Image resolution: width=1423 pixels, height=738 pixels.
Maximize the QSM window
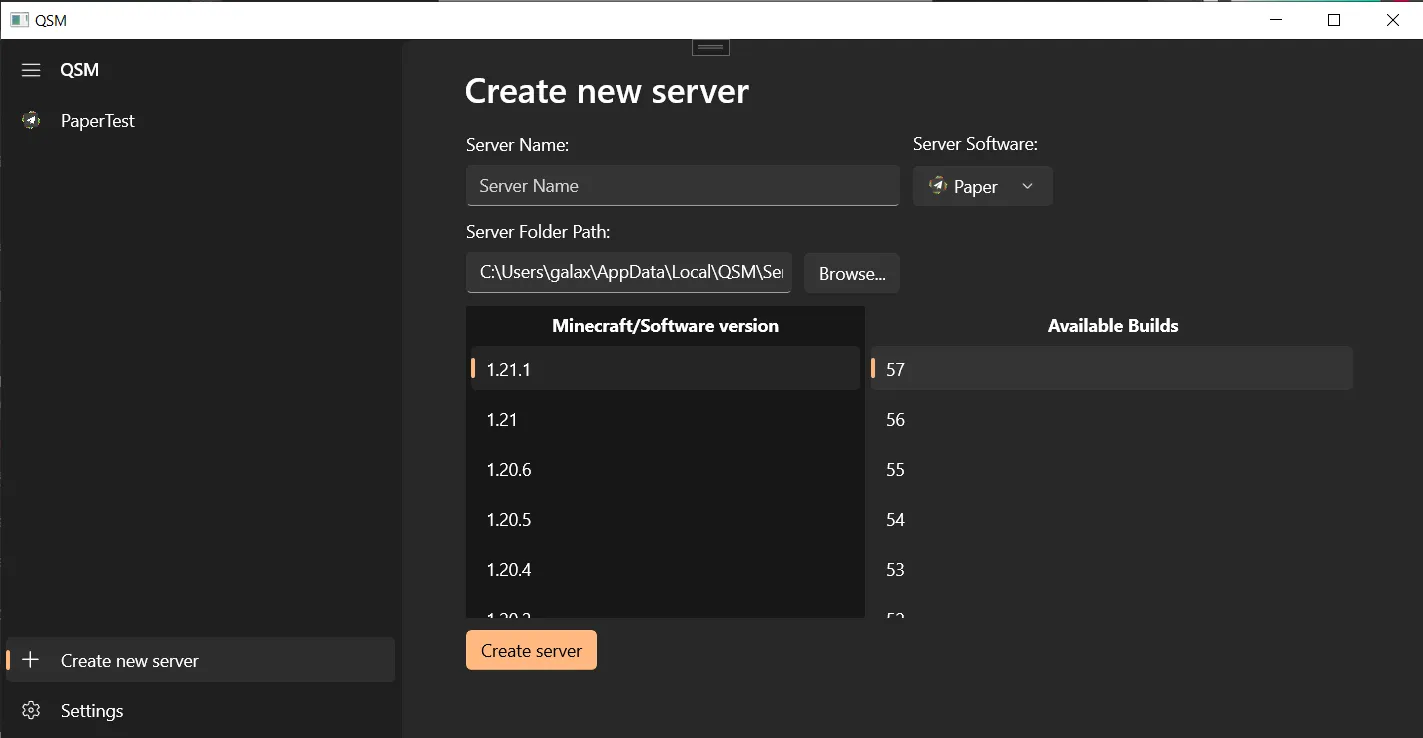click(1334, 20)
